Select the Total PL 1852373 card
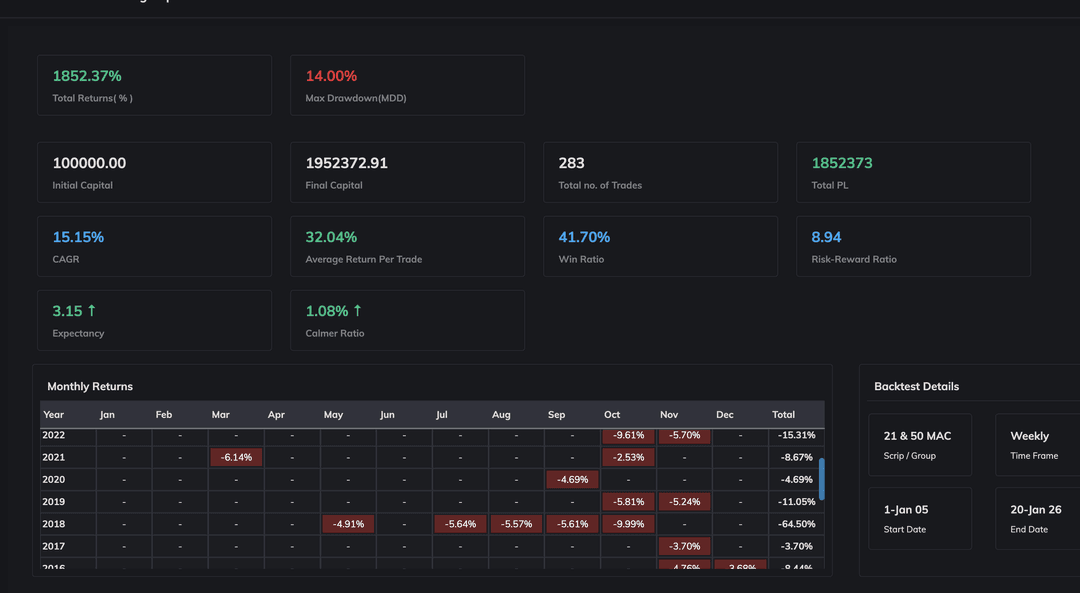Screen dimensions: 1080x593 click(913, 172)
